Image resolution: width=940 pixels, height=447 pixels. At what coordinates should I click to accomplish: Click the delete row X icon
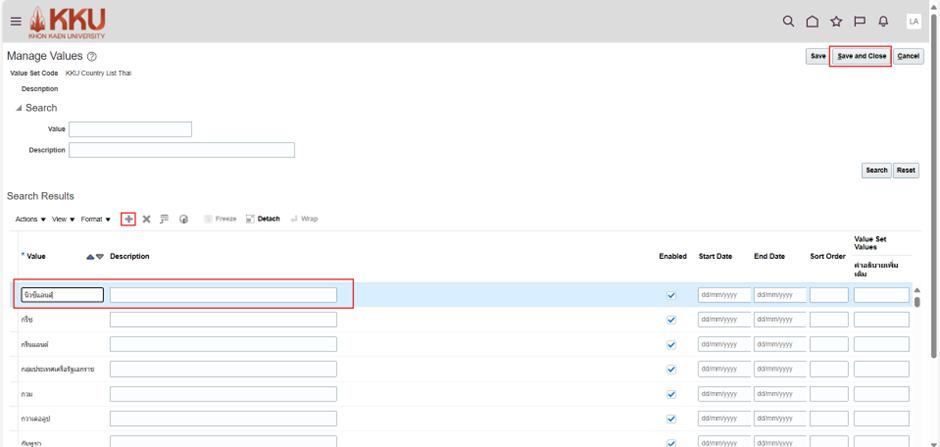tap(146, 219)
